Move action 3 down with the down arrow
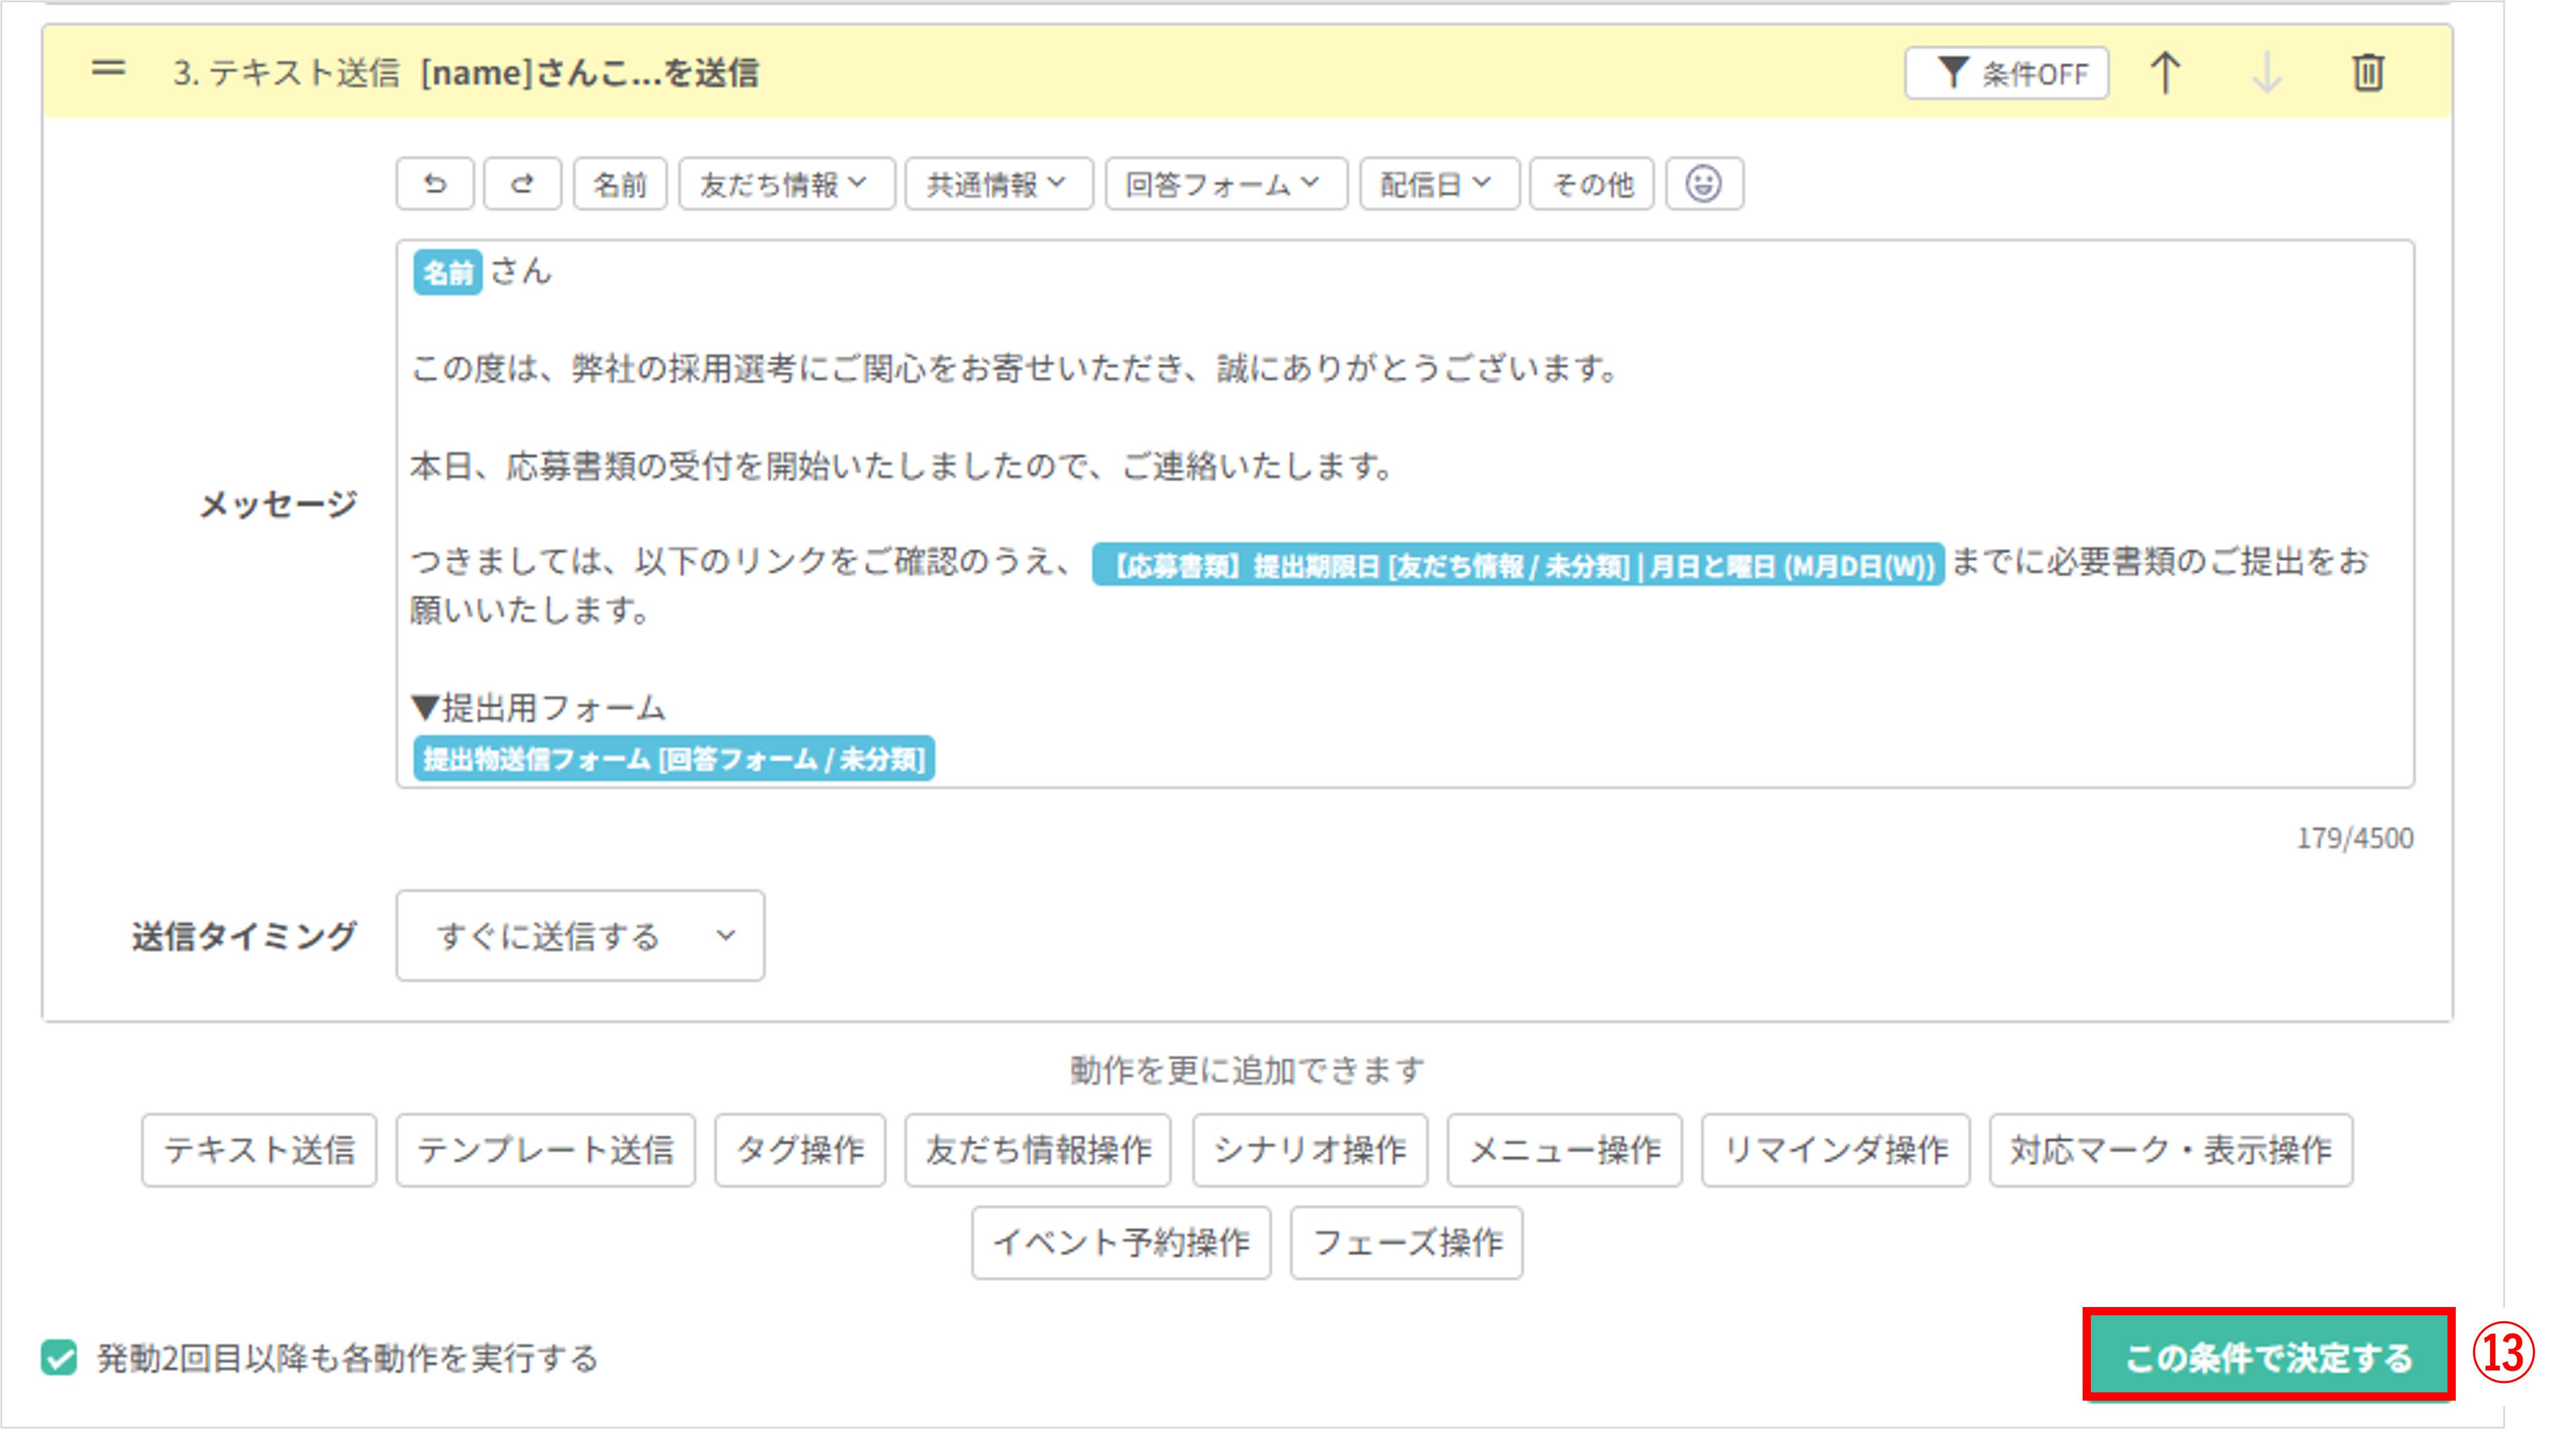 [2267, 71]
